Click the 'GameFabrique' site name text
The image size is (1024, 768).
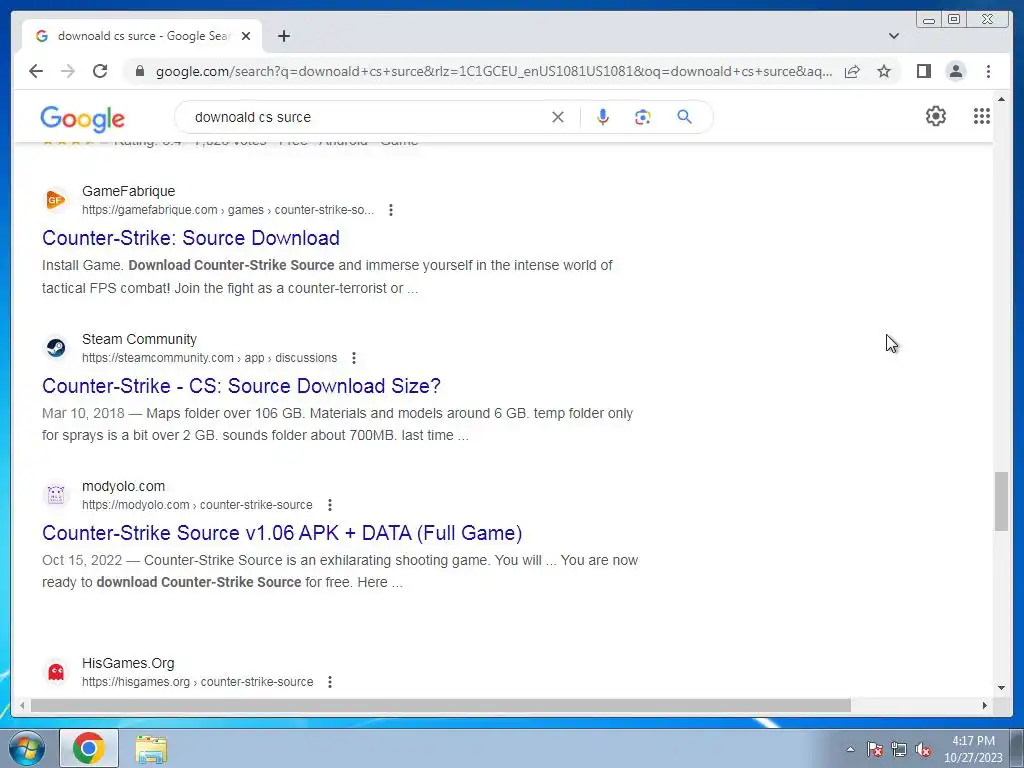click(129, 191)
